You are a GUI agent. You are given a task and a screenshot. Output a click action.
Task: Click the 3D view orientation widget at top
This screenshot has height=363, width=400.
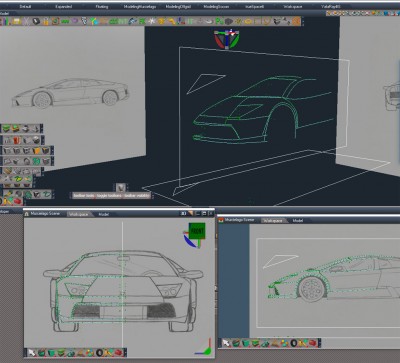tap(227, 39)
